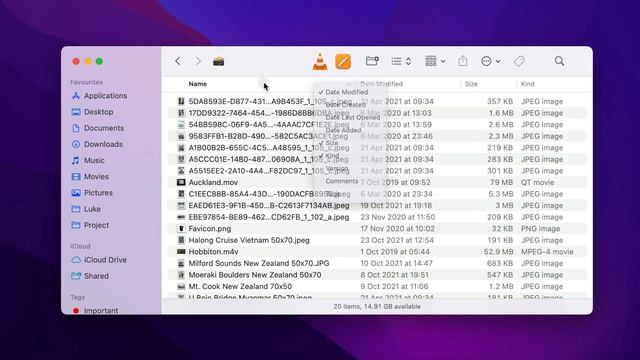Open with the VLC cone icon
This screenshot has width=640, height=360.
(x=320, y=62)
